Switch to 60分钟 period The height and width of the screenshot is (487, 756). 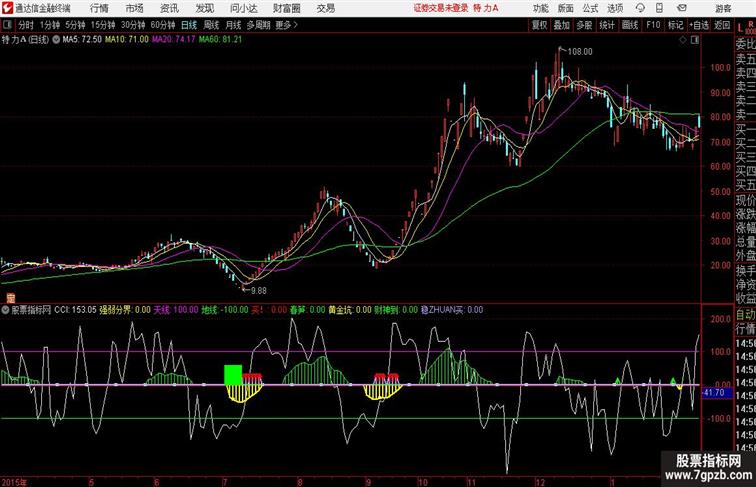(162, 25)
